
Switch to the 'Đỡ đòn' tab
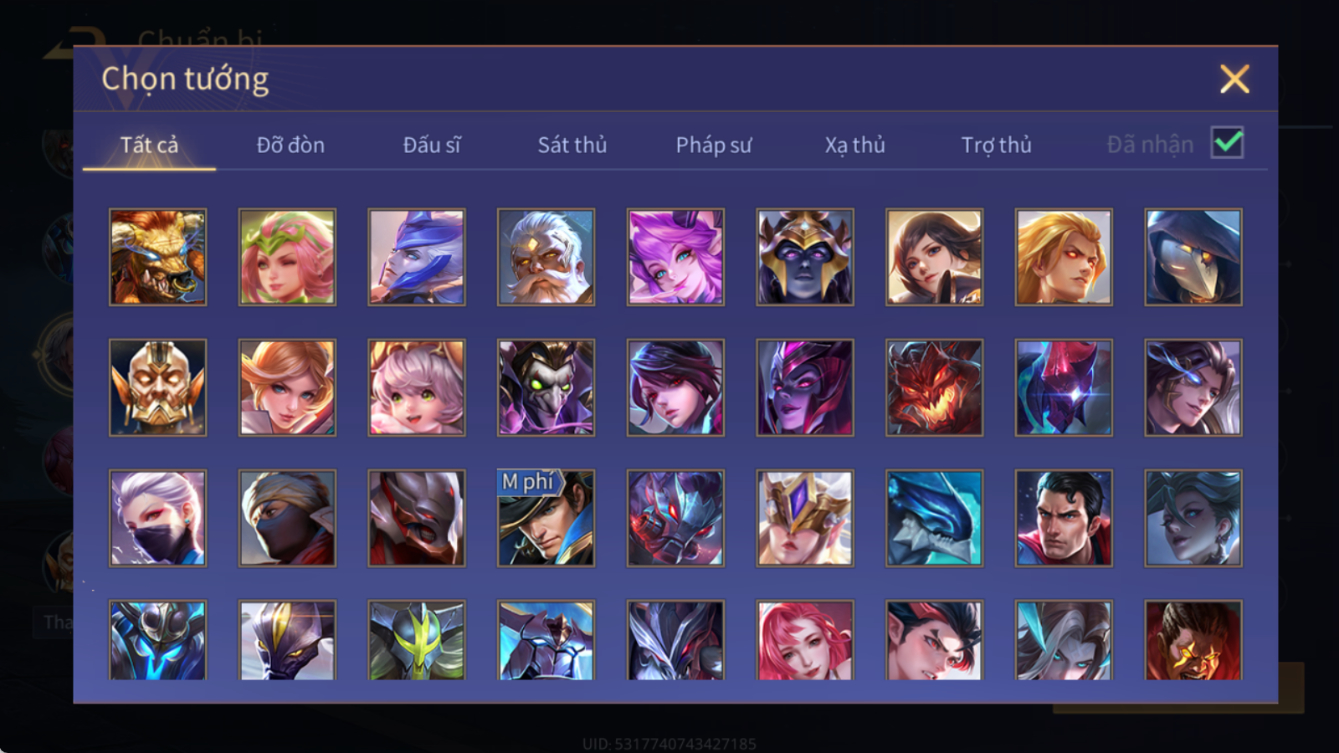point(291,145)
